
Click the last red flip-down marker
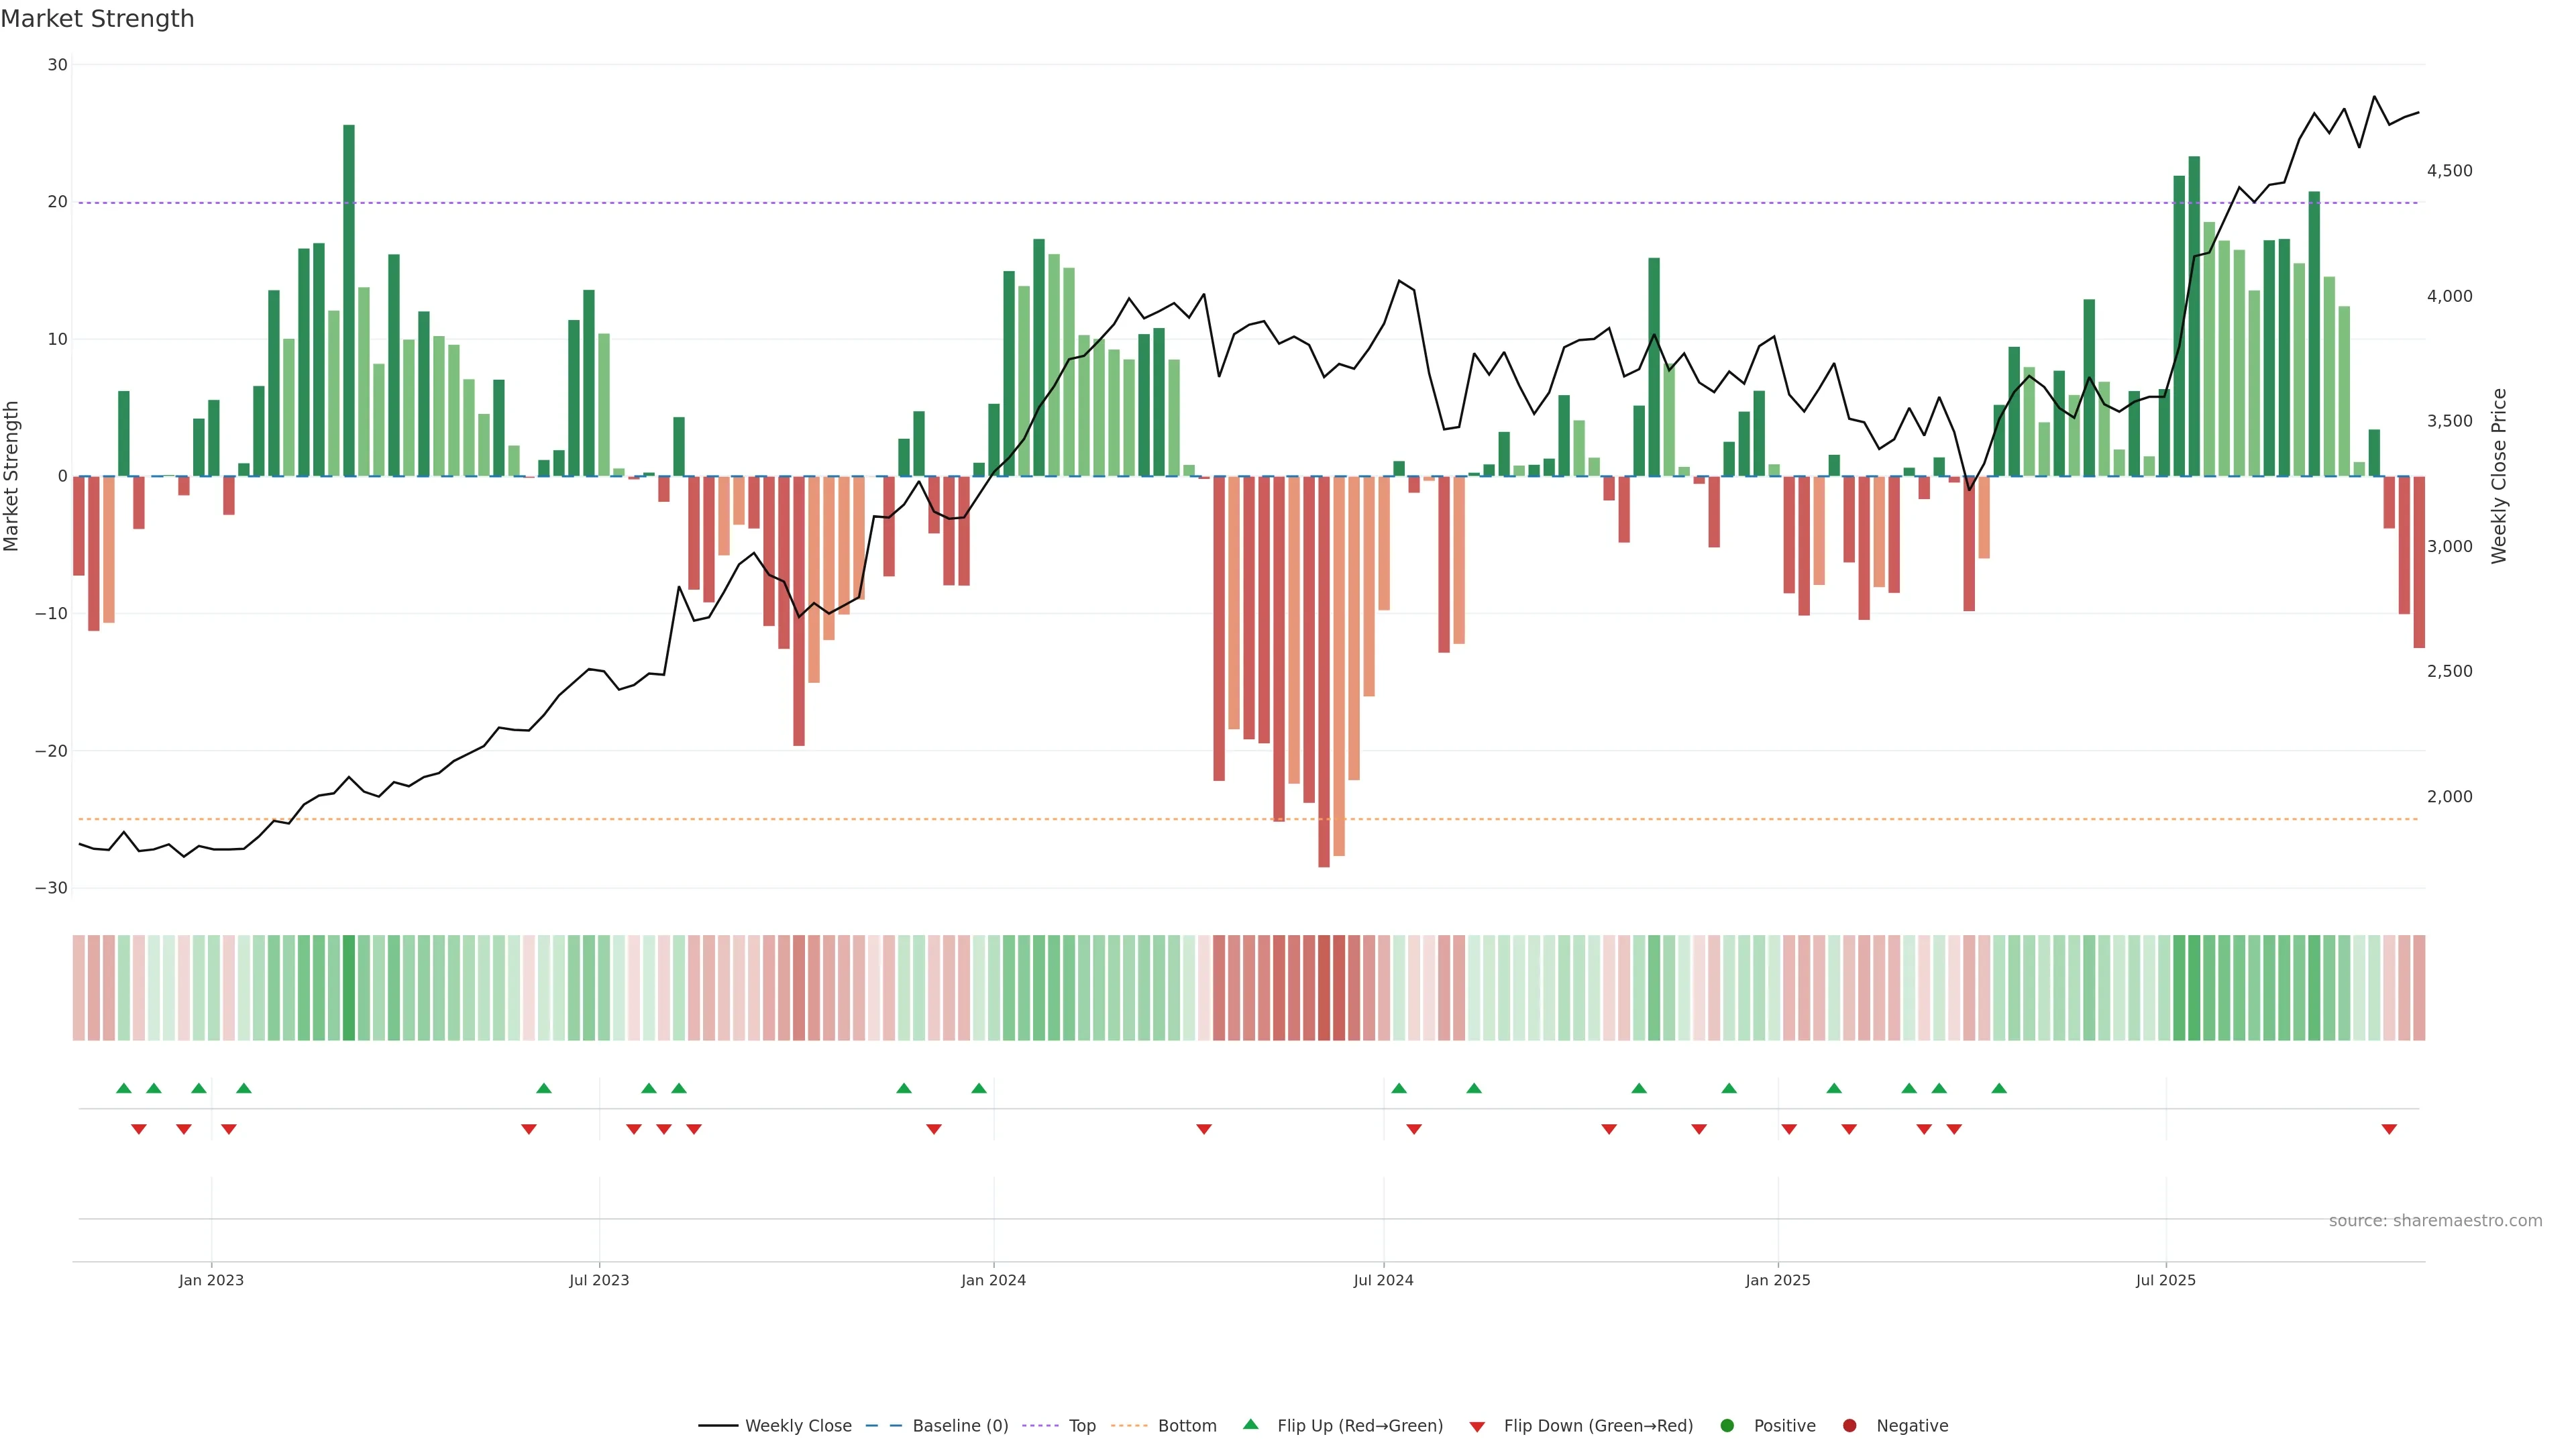tap(2389, 1129)
